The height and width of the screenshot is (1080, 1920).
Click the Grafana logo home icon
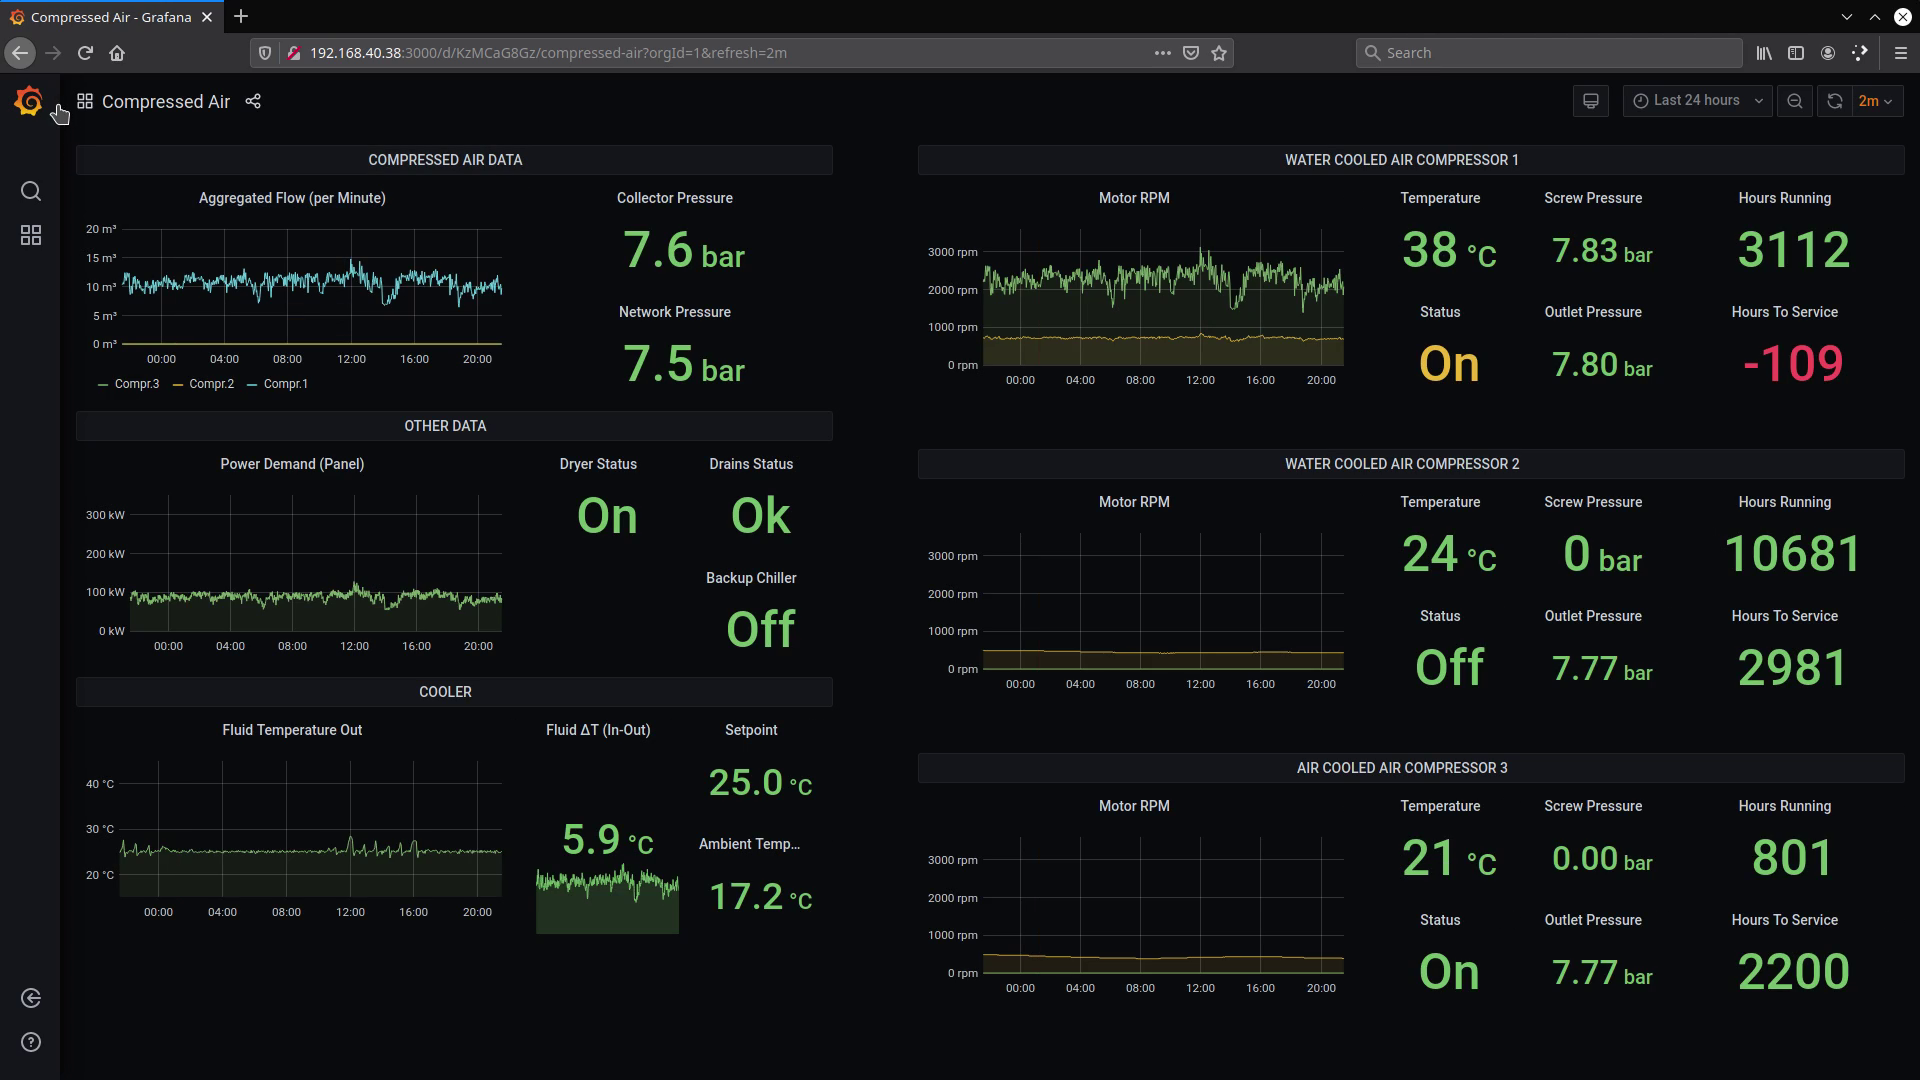pos(29,101)
